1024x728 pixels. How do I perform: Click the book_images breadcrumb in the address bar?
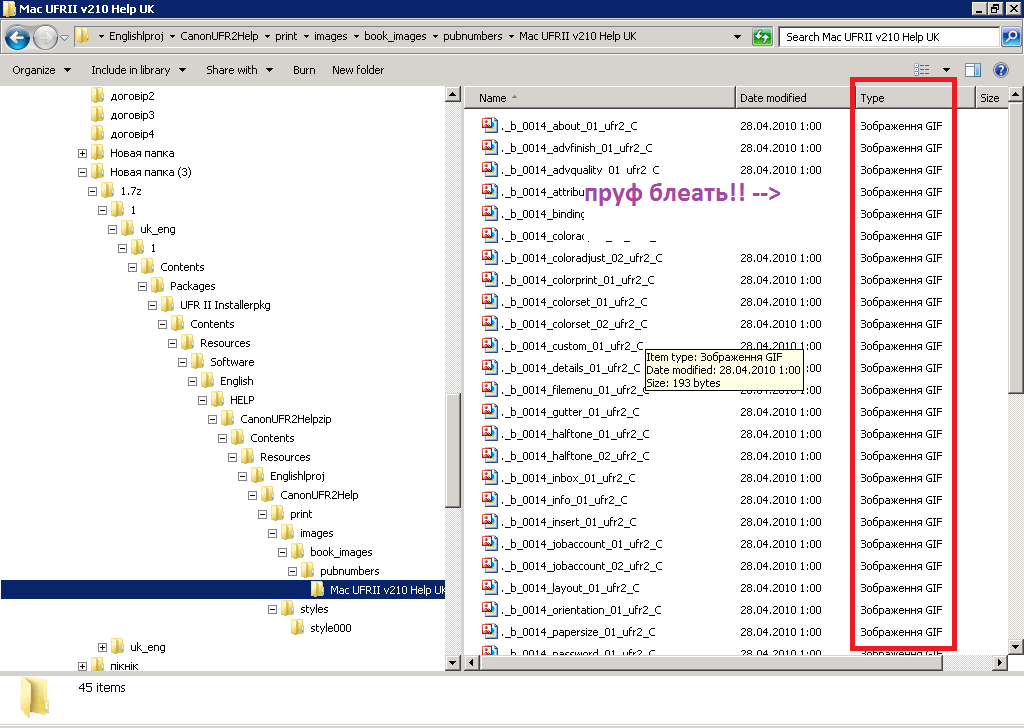[x=395, y=36]
